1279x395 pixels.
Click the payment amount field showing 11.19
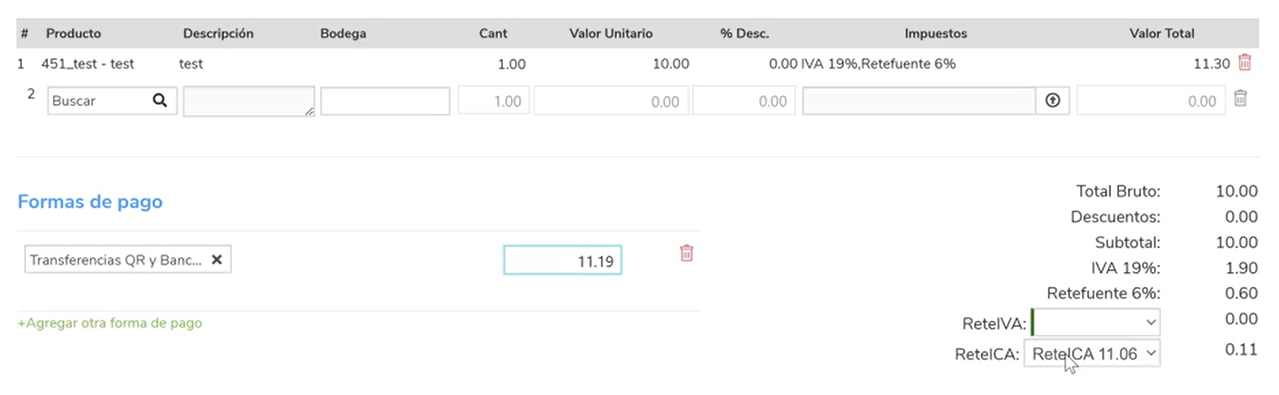pos(562,261)
